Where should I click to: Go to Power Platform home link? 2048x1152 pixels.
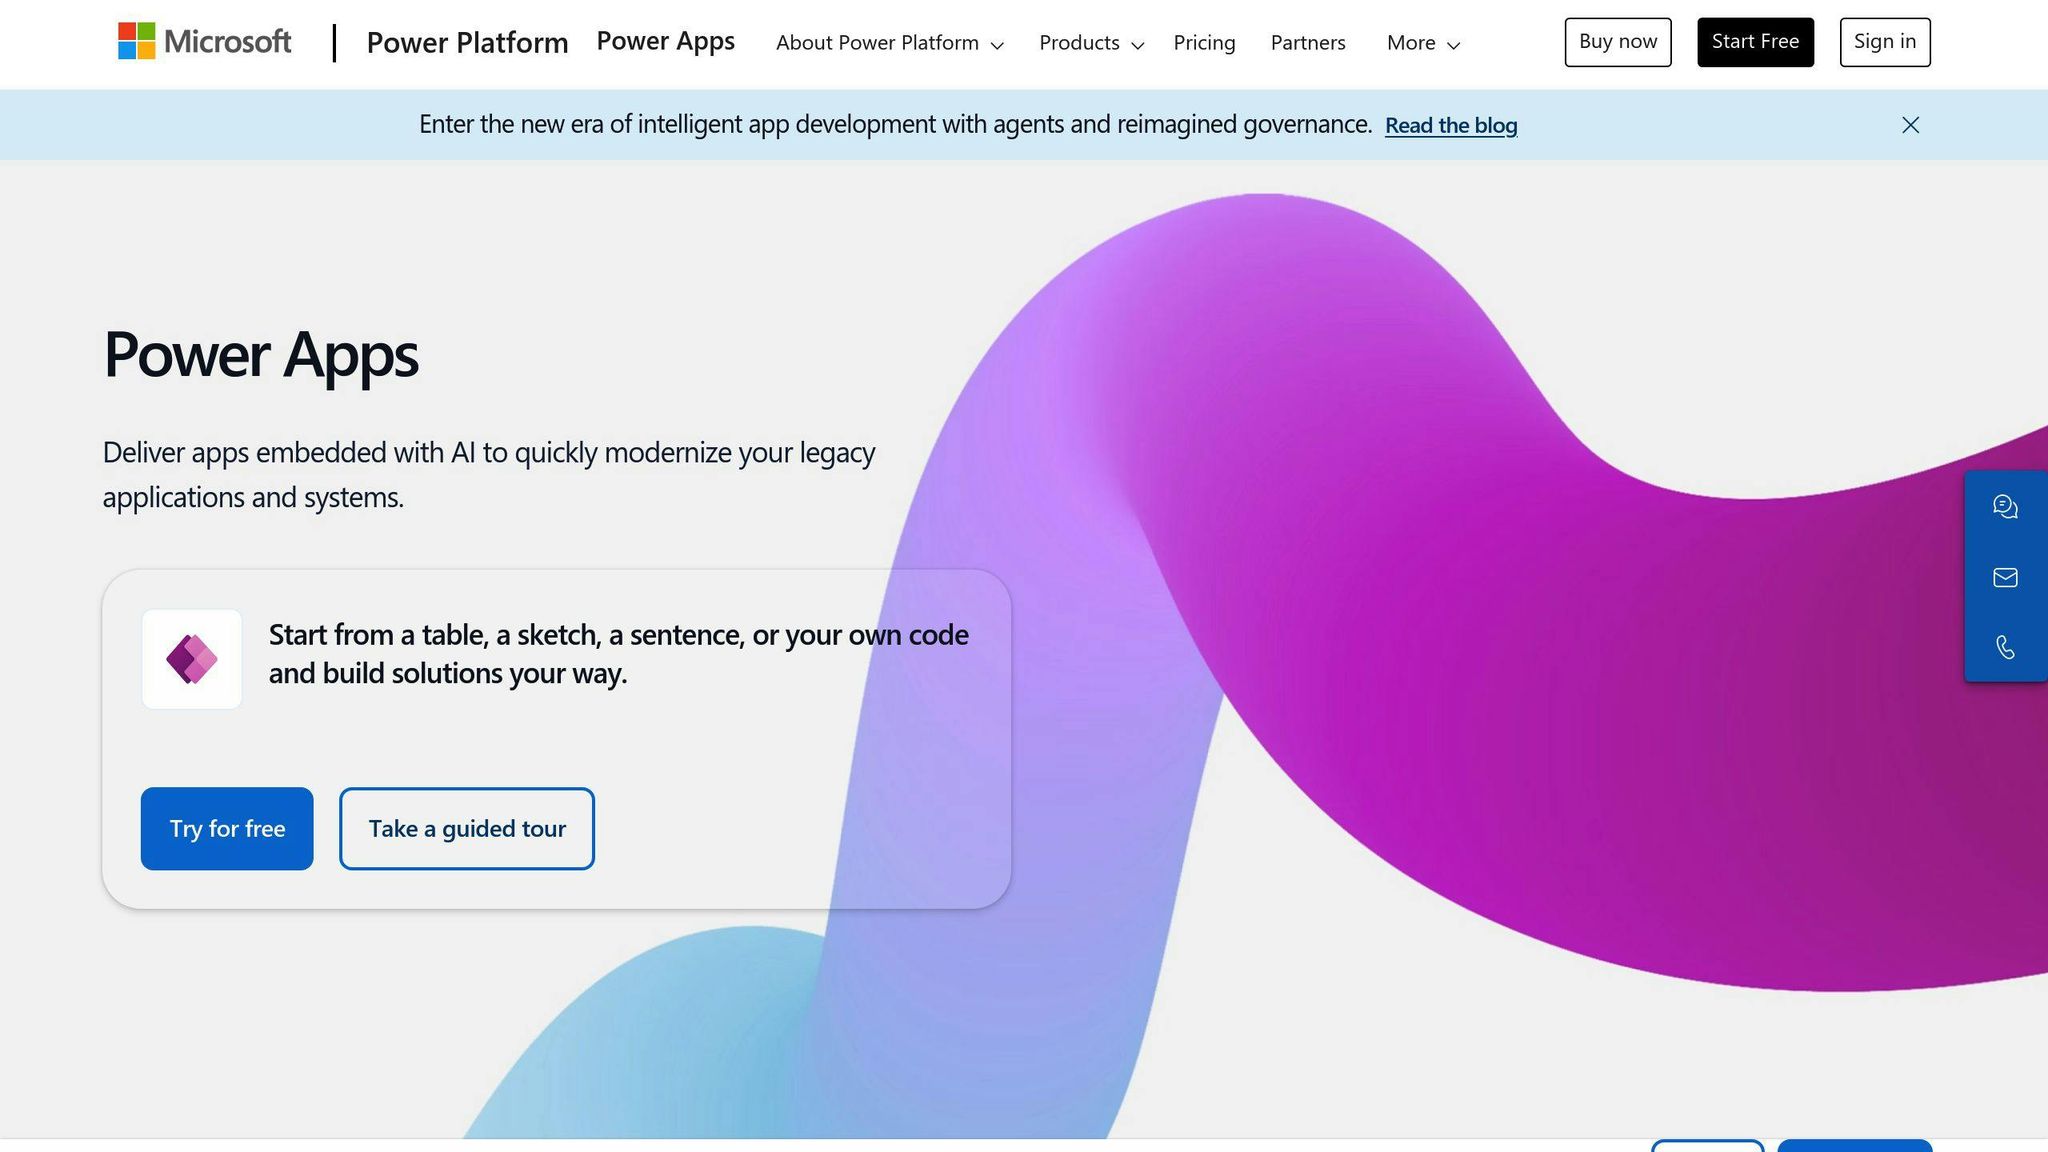467,43
